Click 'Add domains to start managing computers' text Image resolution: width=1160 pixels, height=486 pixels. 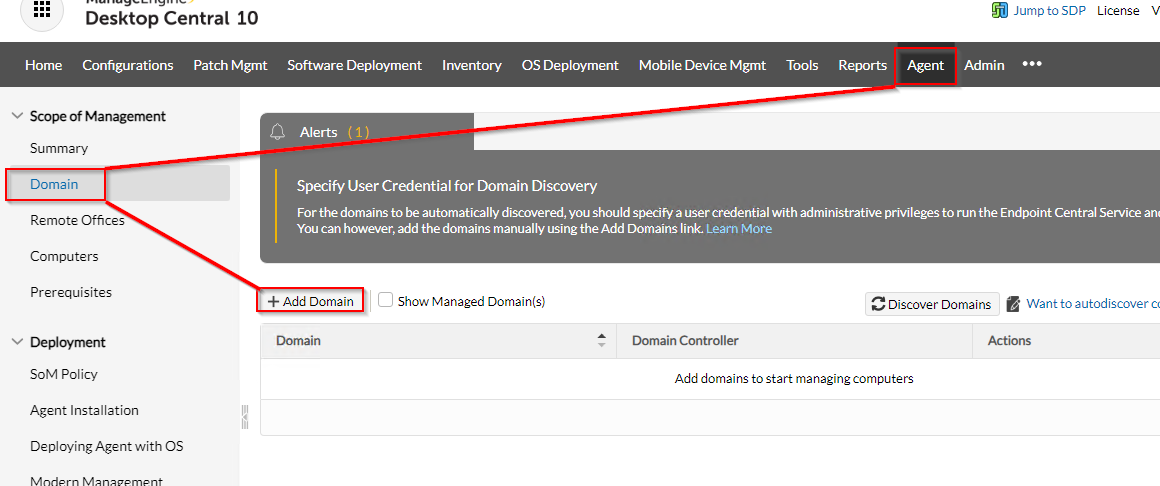coord(794,379)
